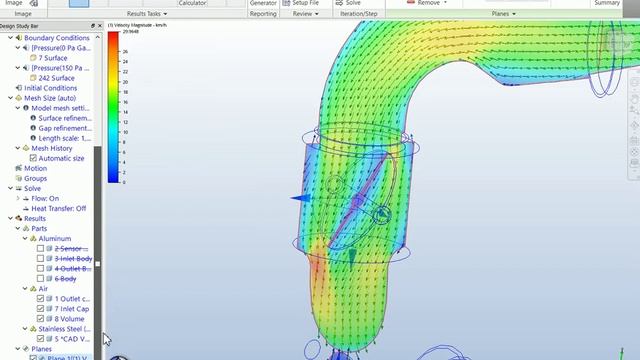Viewport: 640px width, 360px height.
Task: Click the Calculator ribbon button
Action: (192, 3)
